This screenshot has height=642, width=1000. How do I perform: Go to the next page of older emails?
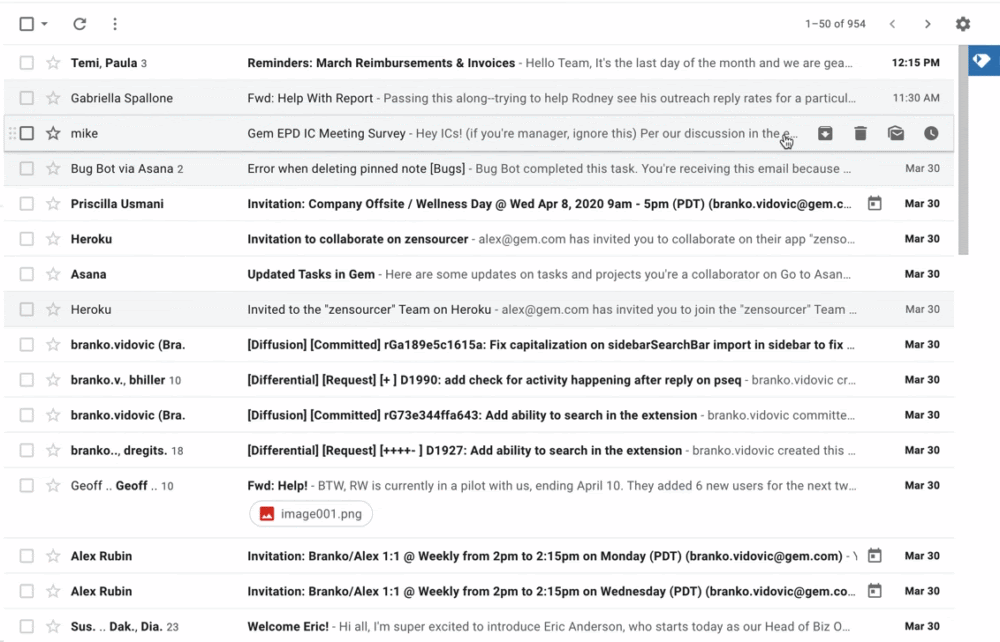click(x=928, y=24)
